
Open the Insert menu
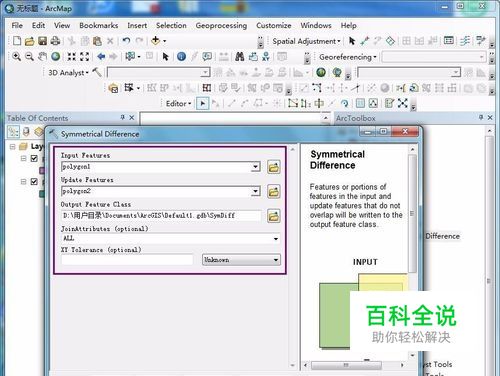pos(137,25)
